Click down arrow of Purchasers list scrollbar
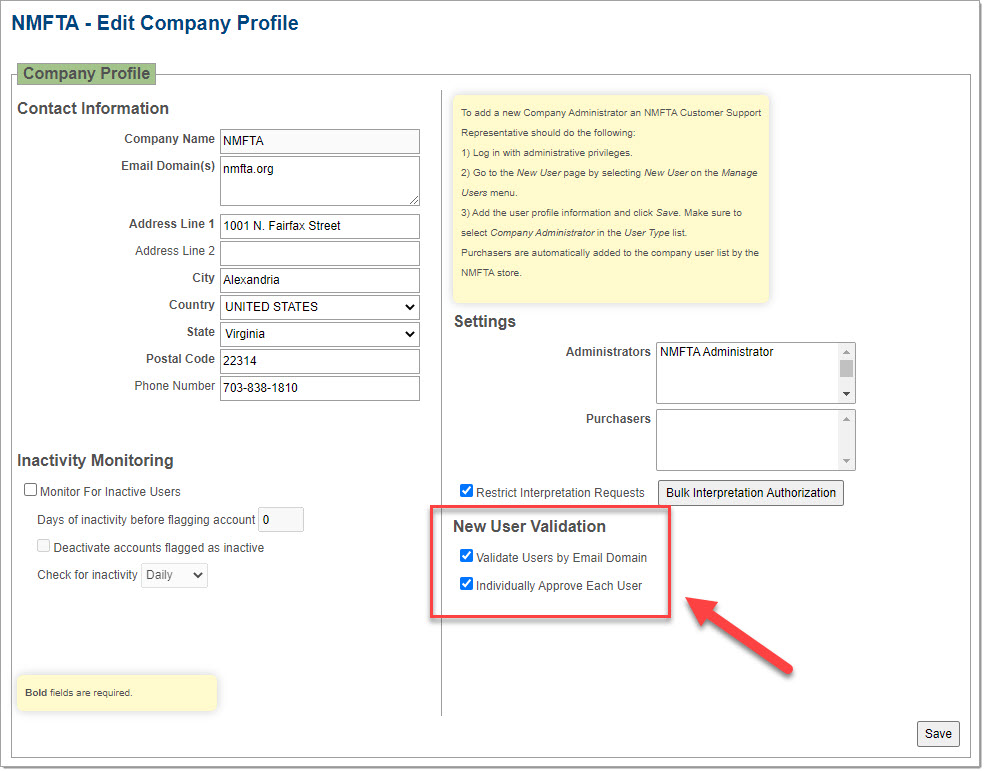Screen dimensions: 985x772 (848, 462)
